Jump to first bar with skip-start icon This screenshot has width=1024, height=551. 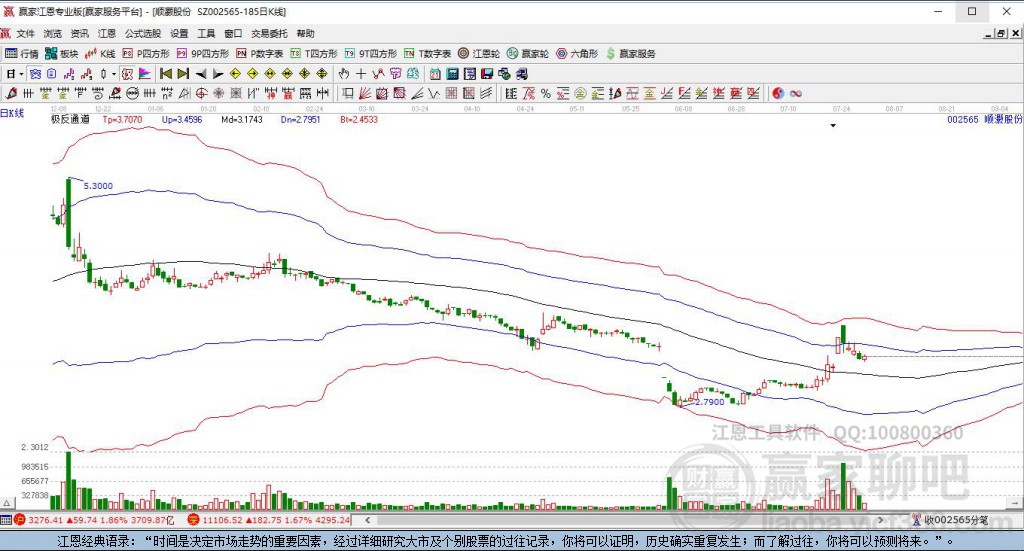tap(166, 74)
